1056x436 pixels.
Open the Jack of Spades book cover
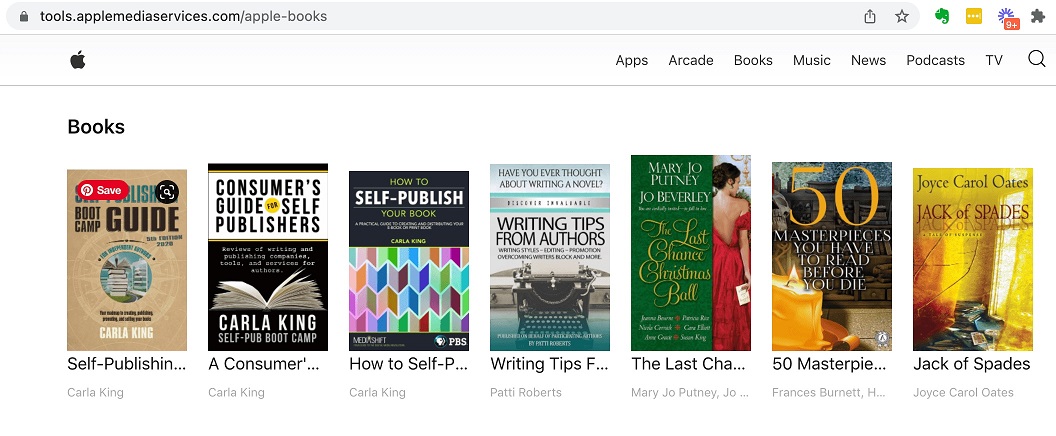pyautogui.click(x=973, y=259)
